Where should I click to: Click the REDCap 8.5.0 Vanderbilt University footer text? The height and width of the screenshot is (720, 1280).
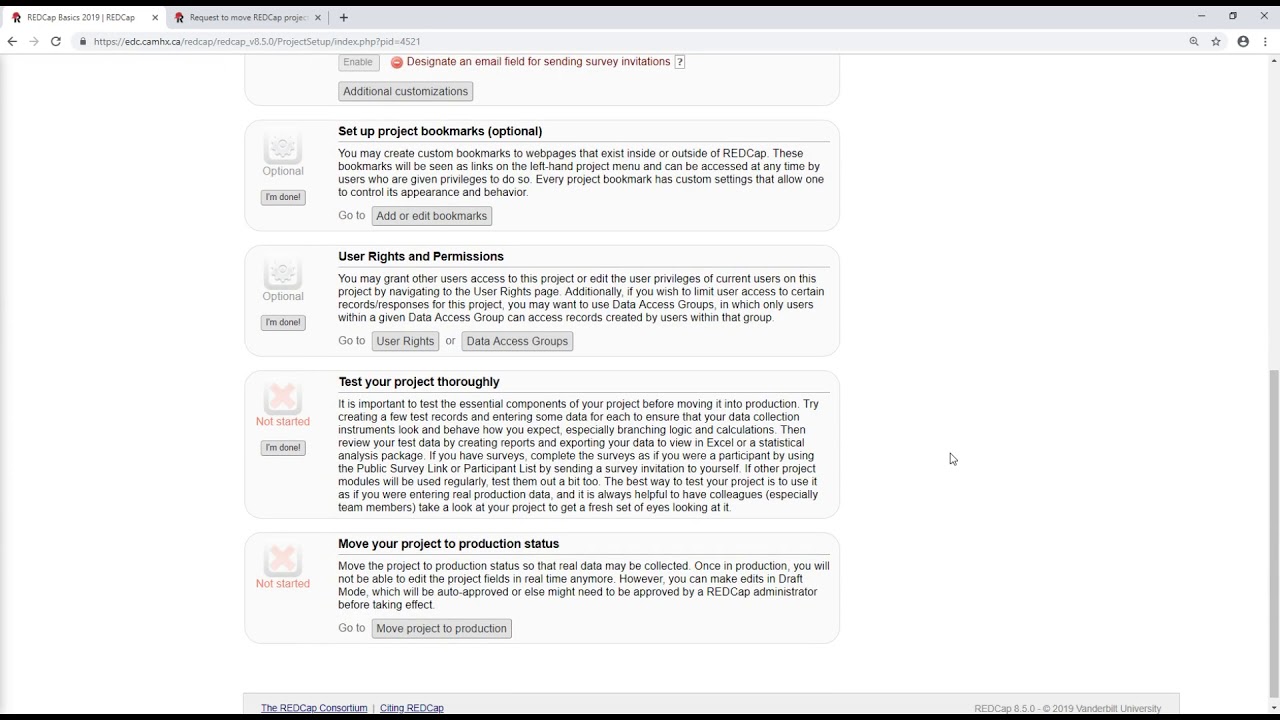(x=1068, y=709)
